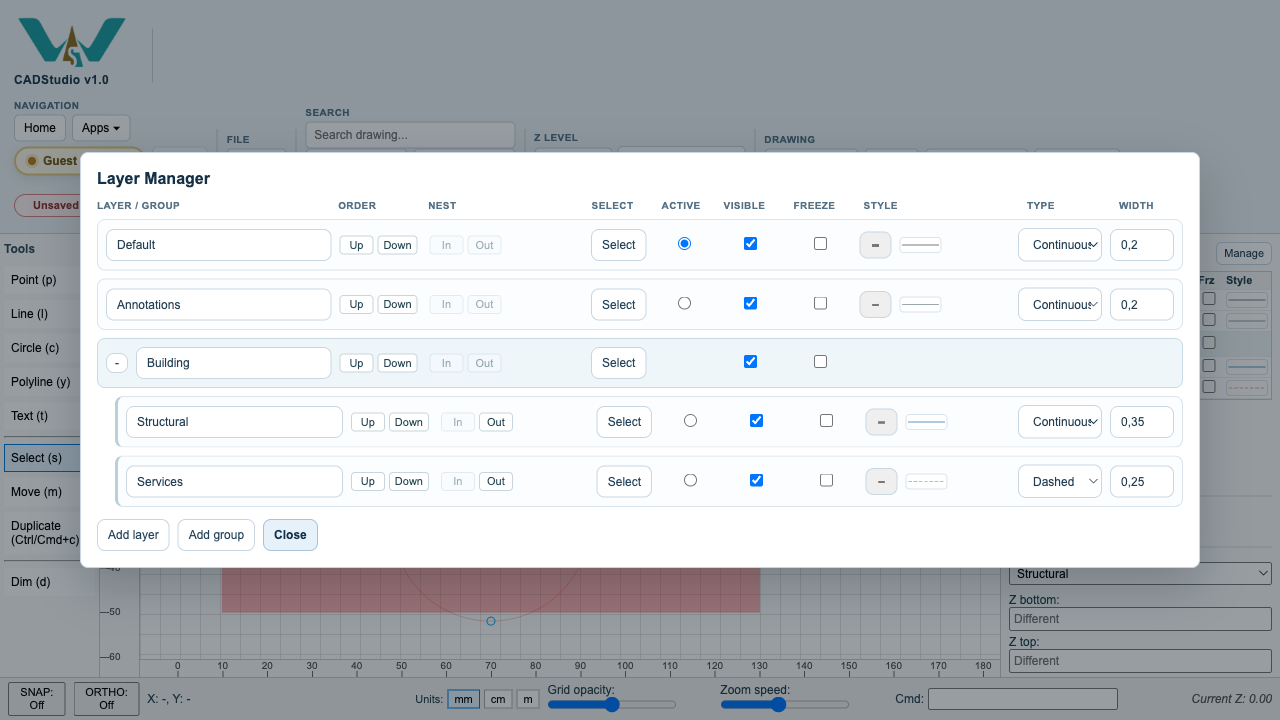The image size is (1280, 720).
Task: Open line type dropdown for Structural layer
Action: click(1060, 422)
